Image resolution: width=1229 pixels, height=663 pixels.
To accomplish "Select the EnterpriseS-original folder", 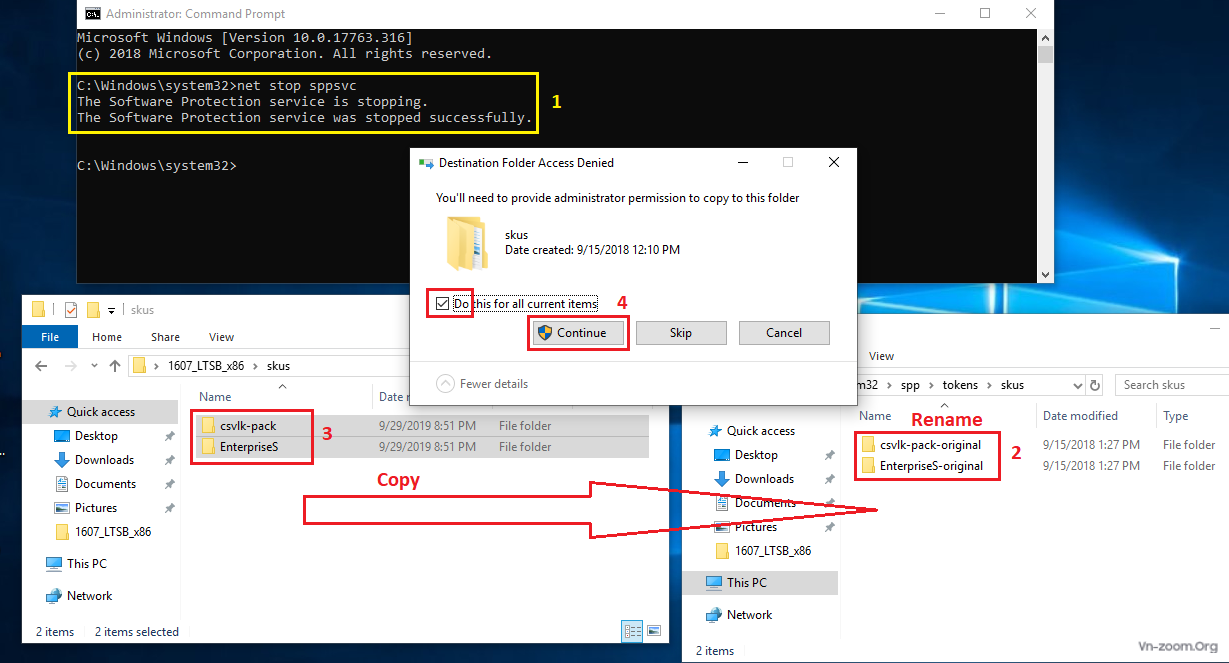I will 931,466.
